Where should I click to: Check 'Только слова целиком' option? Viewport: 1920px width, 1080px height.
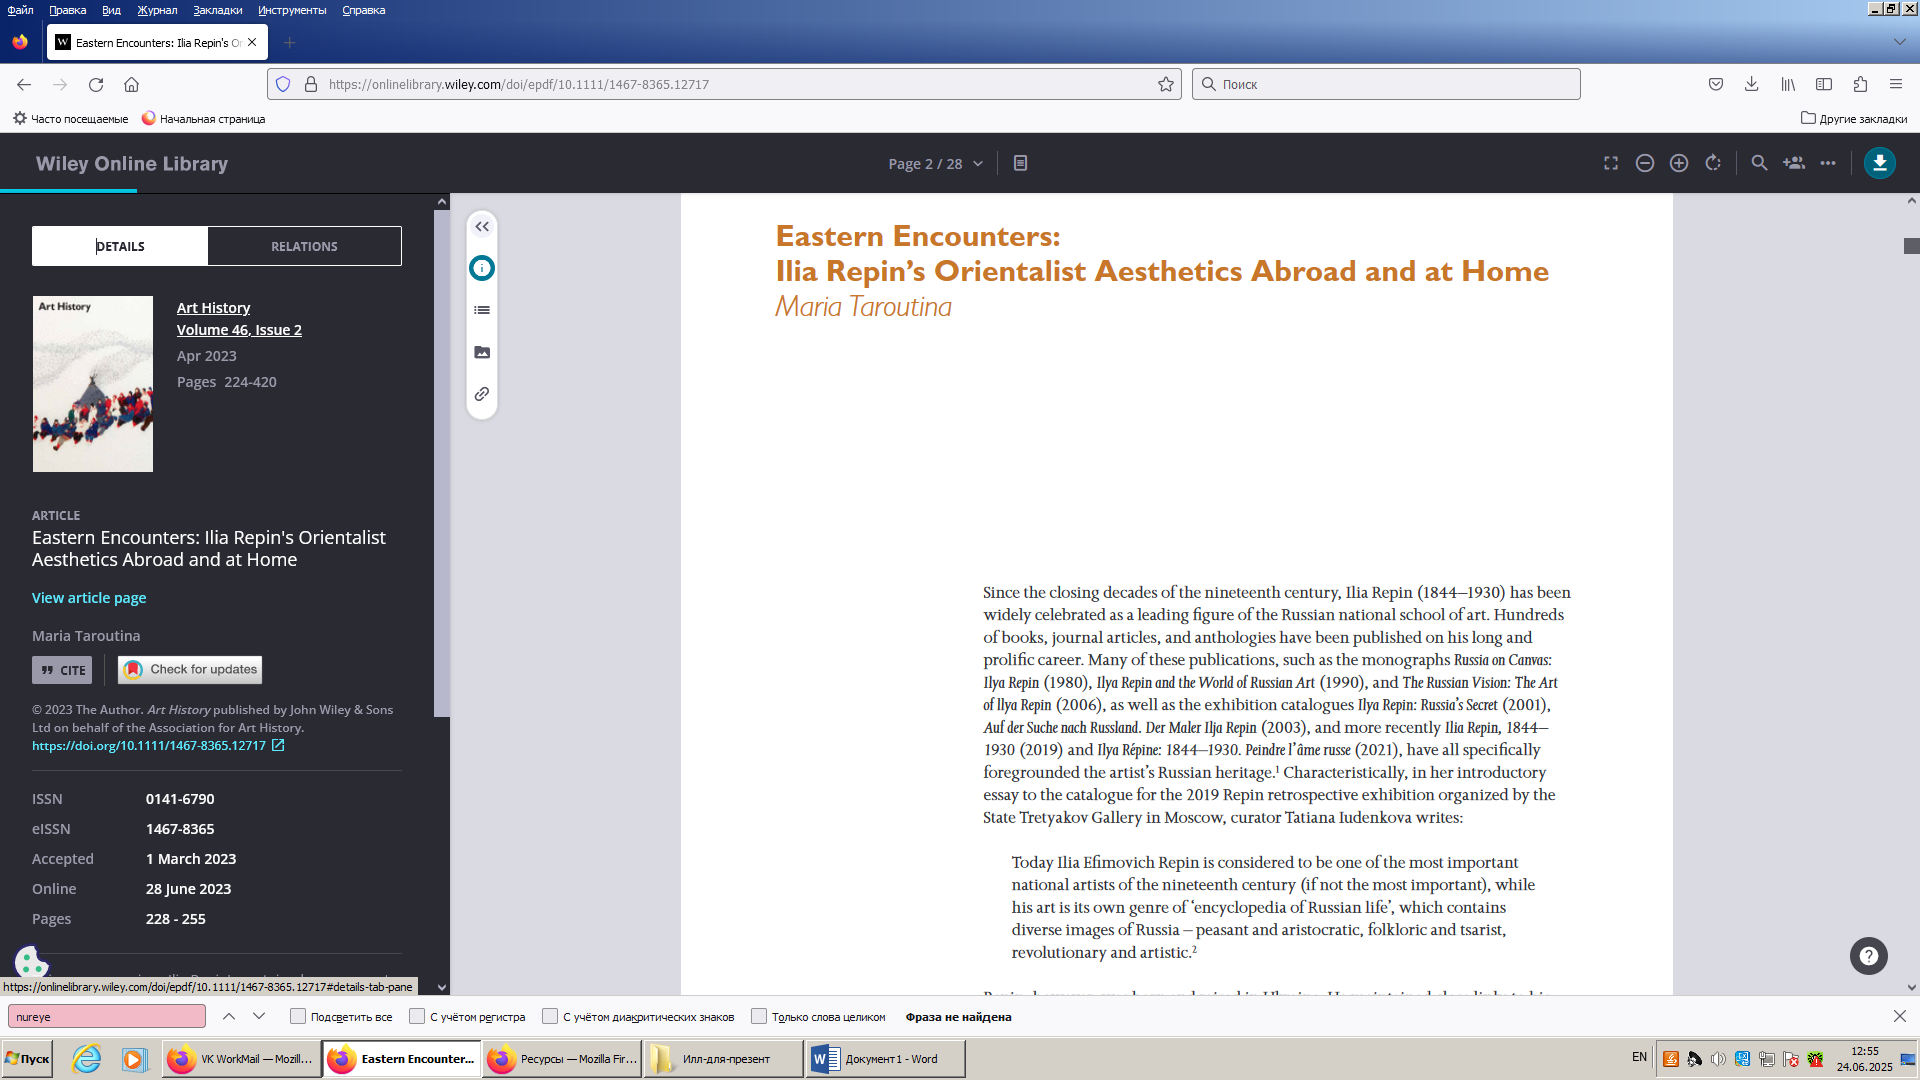coord(759,1017)
